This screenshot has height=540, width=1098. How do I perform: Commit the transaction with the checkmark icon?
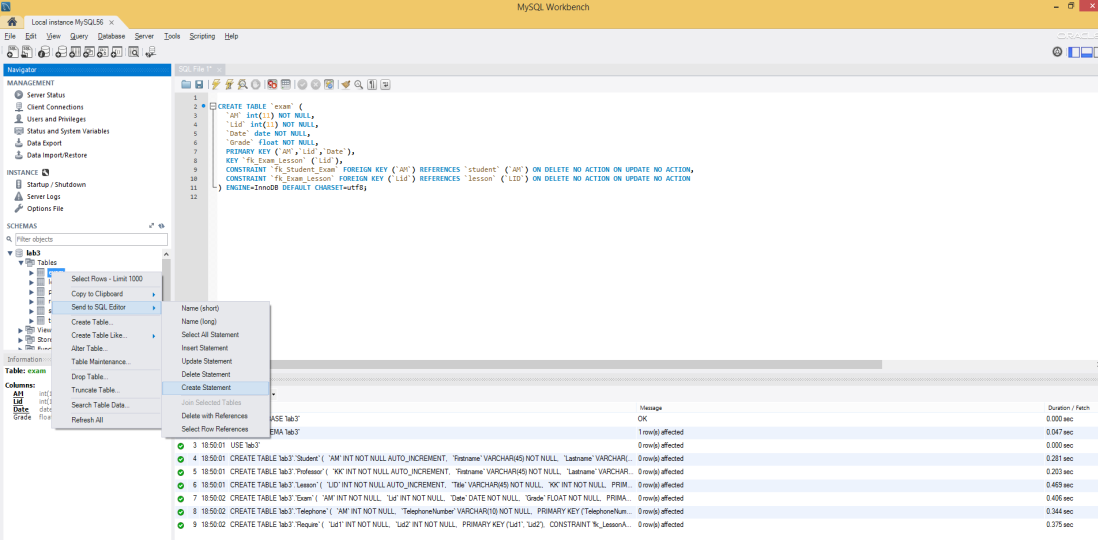tap(302, 84)
